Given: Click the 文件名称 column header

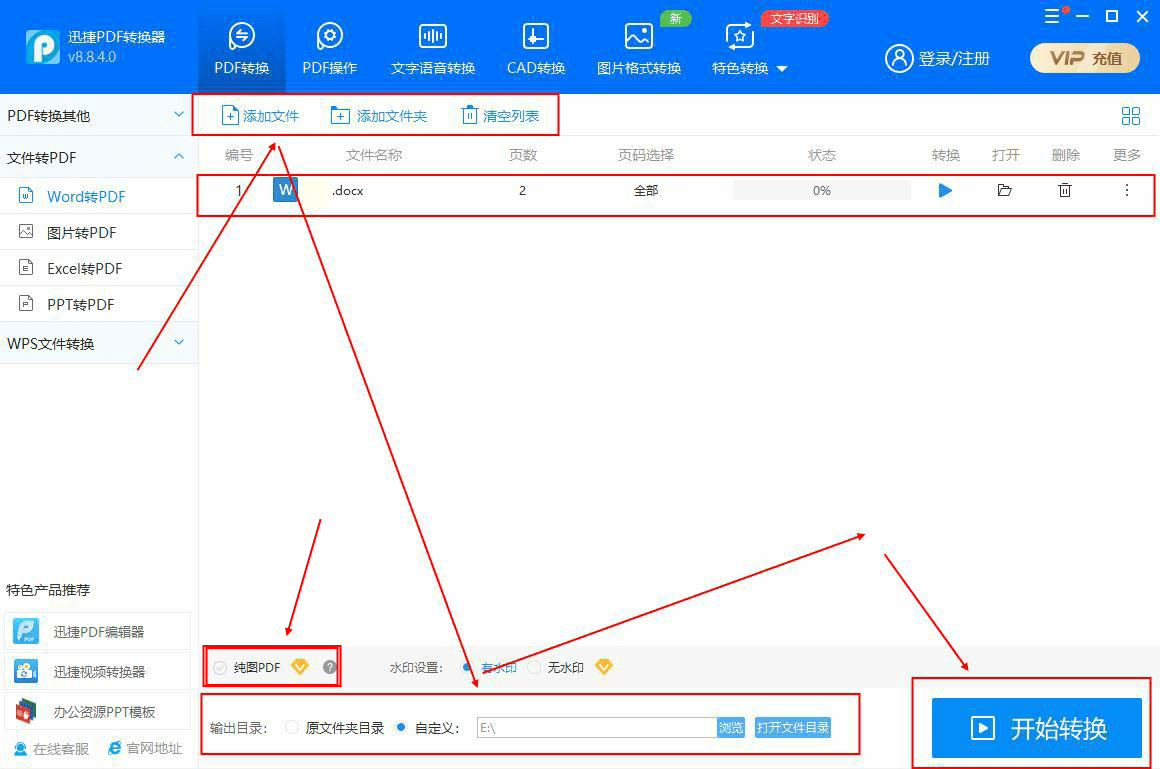Looking at the screenshot, I should pyautogui.click(x=374, y=155).
